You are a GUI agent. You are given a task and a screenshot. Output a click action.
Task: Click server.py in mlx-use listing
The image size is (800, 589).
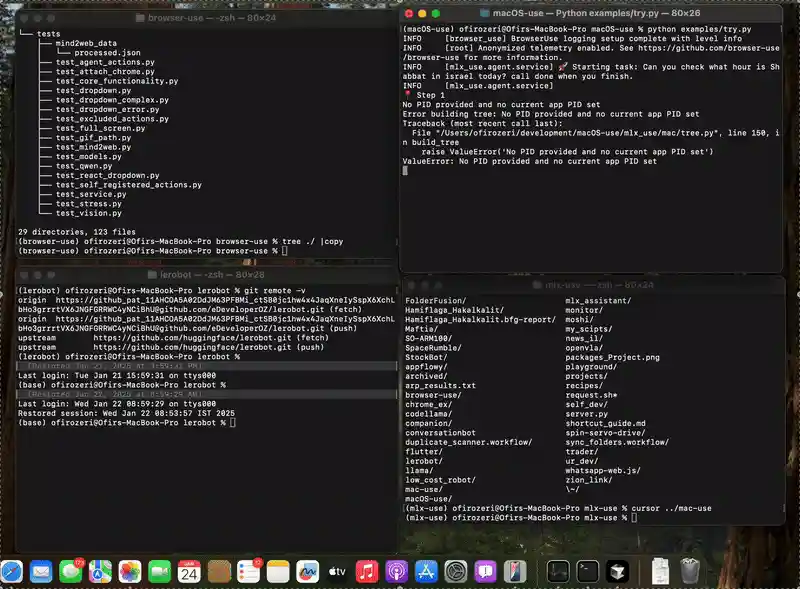[x=586, y=414]
